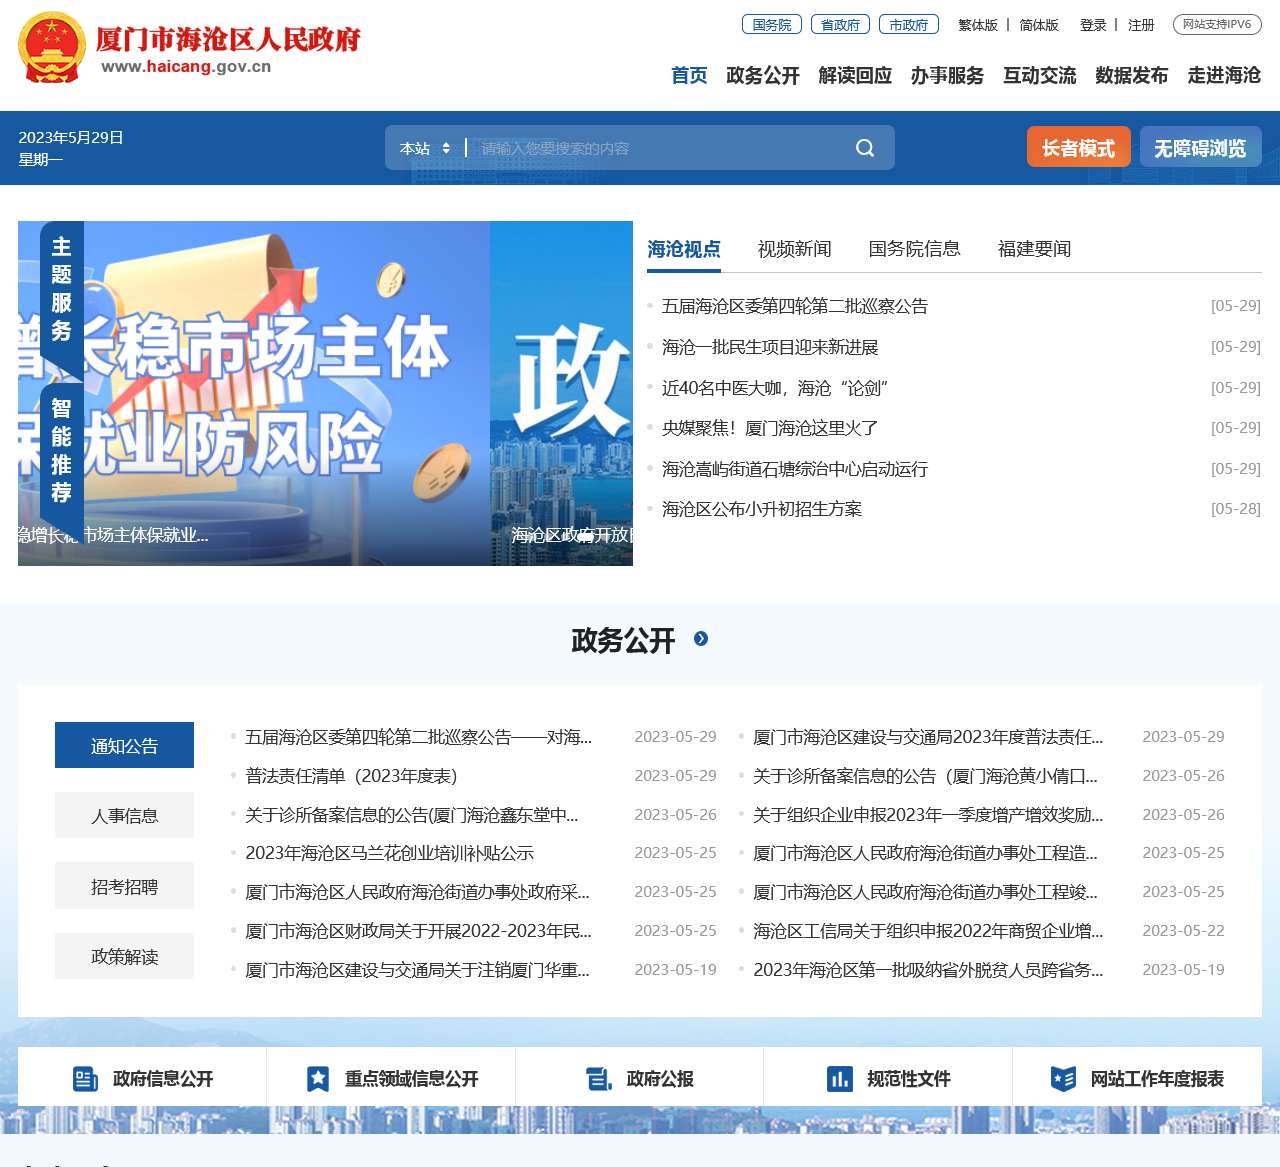1280x1167 pixels.
Task: Enable 长者模式
Action: [x=1078, y=146]
